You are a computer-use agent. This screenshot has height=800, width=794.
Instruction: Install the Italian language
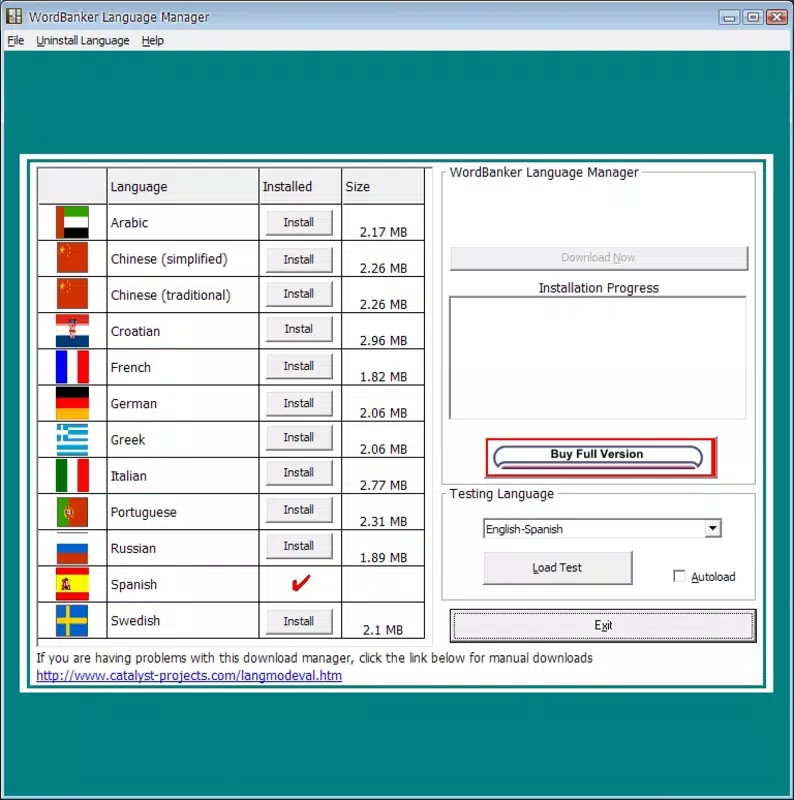point(299,473)
